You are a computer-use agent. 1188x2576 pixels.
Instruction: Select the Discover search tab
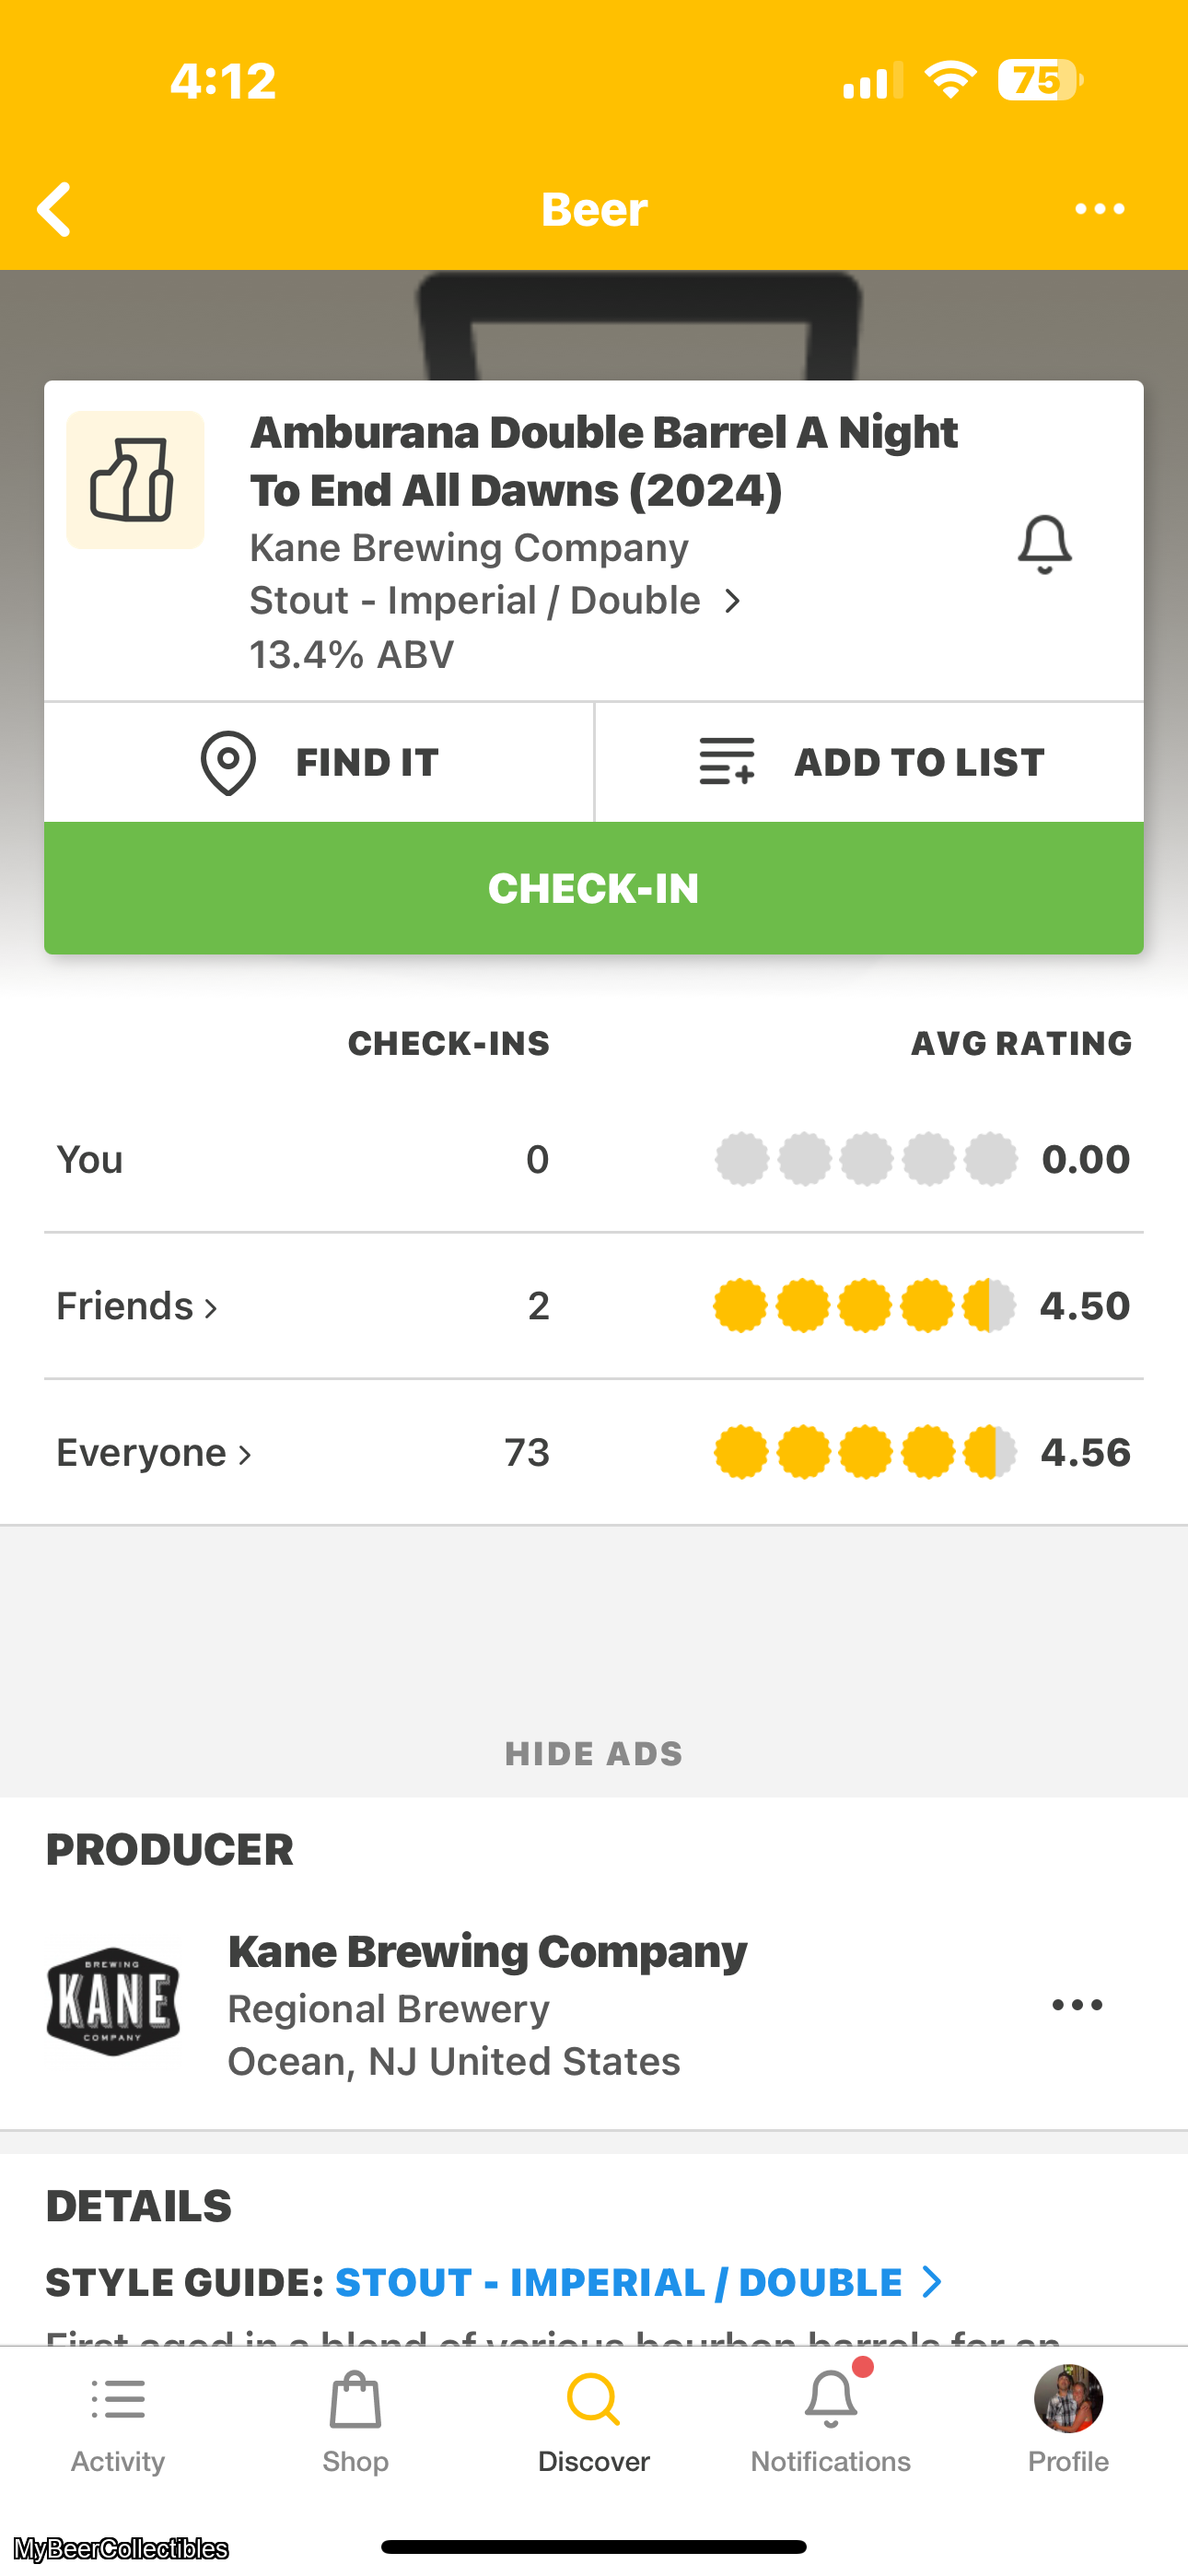click(594, 2420)
